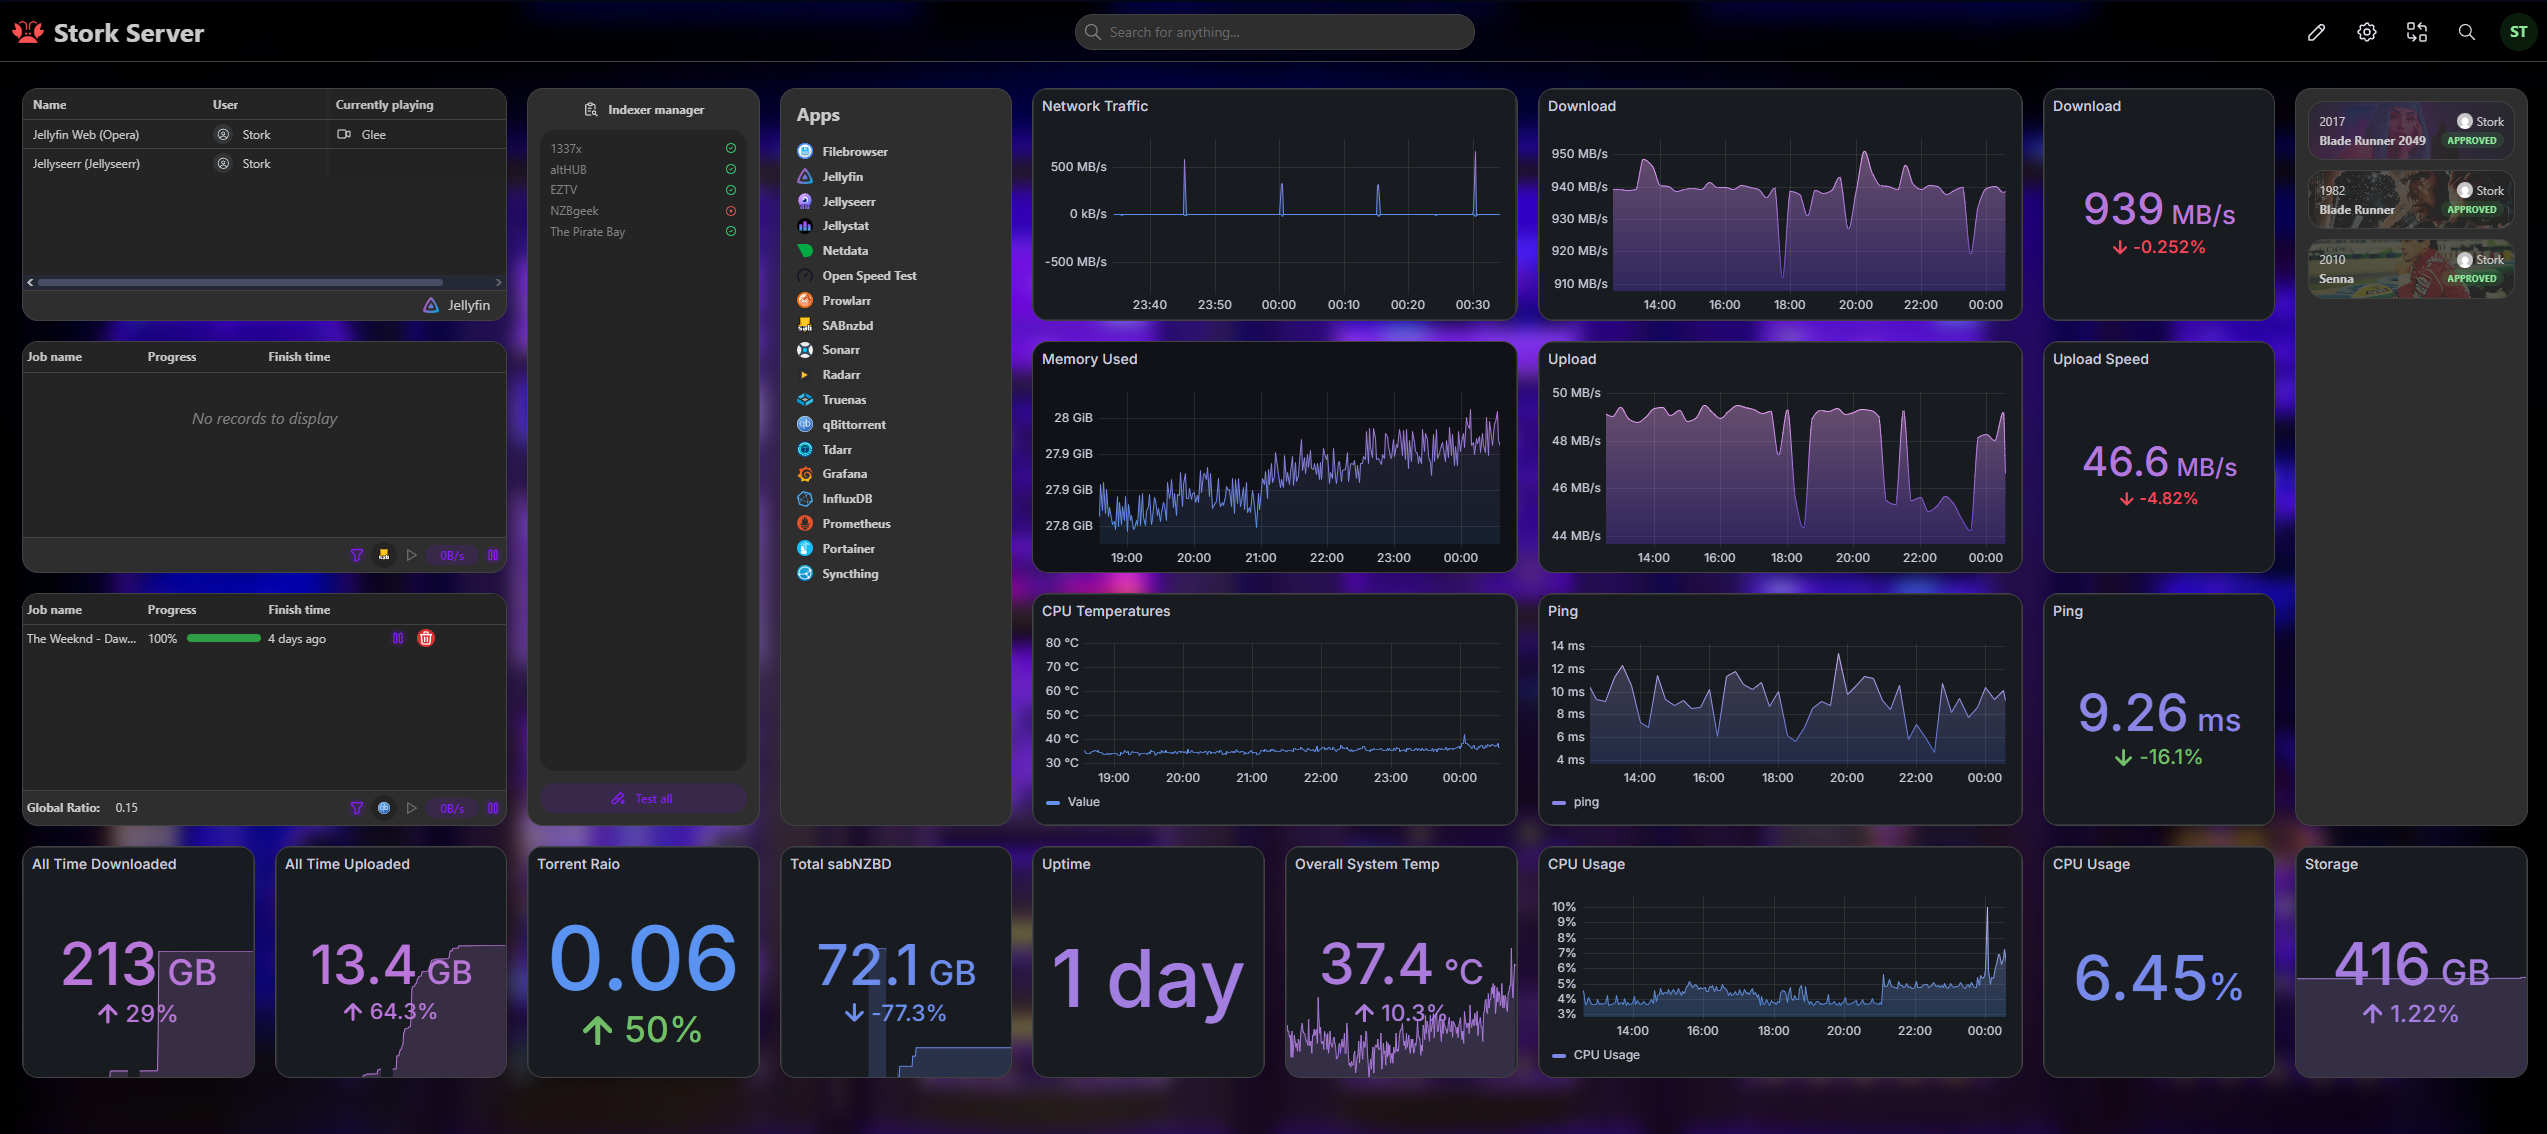This screenshot has width=2547, height=1134.
Task: Open Filebrowser from the Apps list
Action: coord(842,152)
